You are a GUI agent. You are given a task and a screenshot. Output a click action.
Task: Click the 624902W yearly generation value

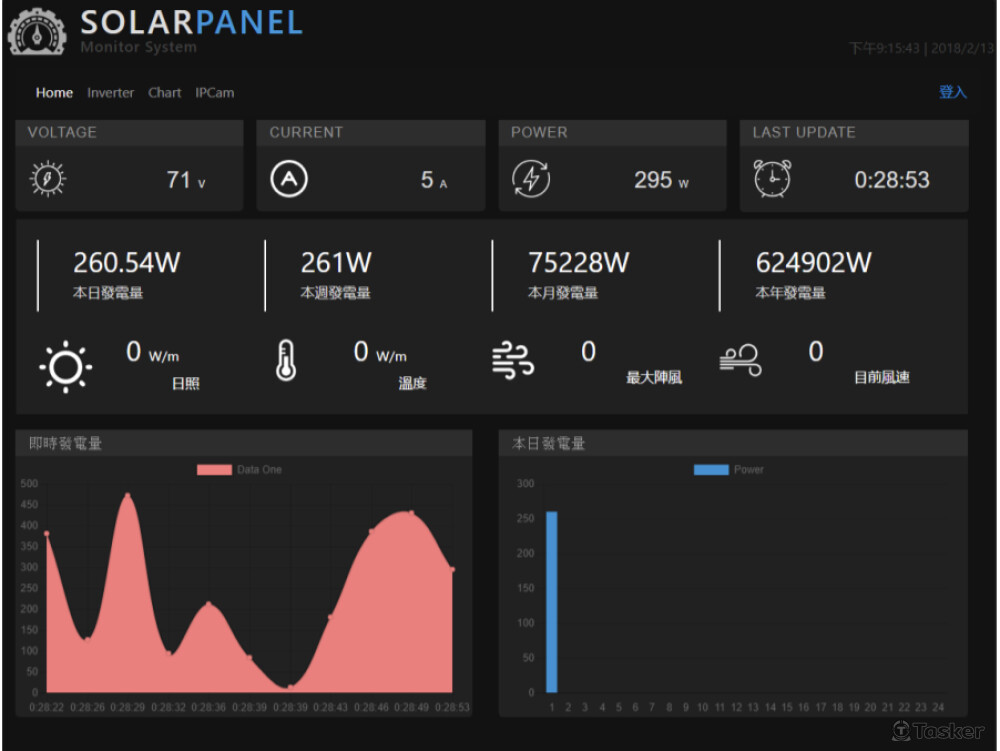813,263
